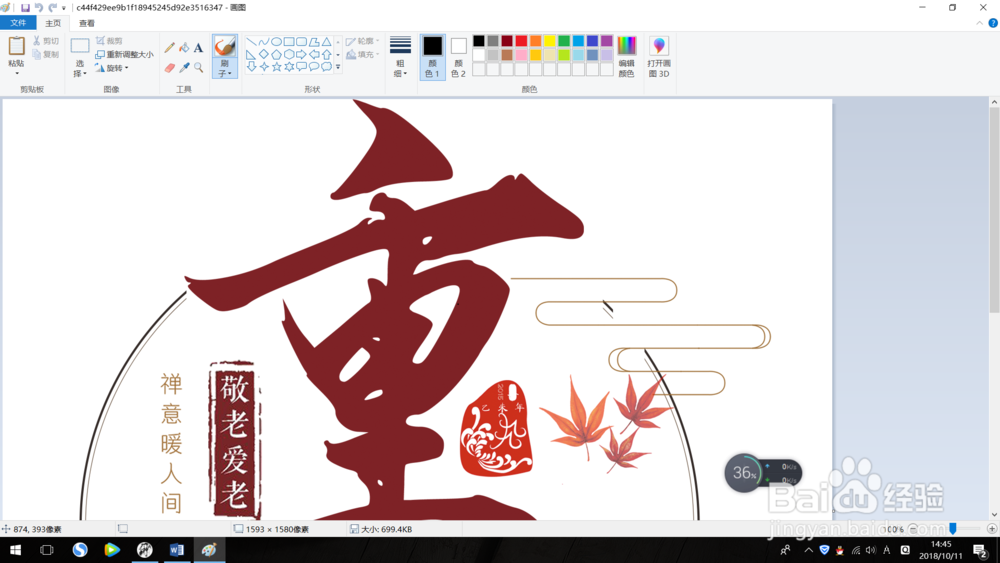Select the Magnifier tool
Image resolution: width=1000 pixels, height=563 pixels.
198,68
